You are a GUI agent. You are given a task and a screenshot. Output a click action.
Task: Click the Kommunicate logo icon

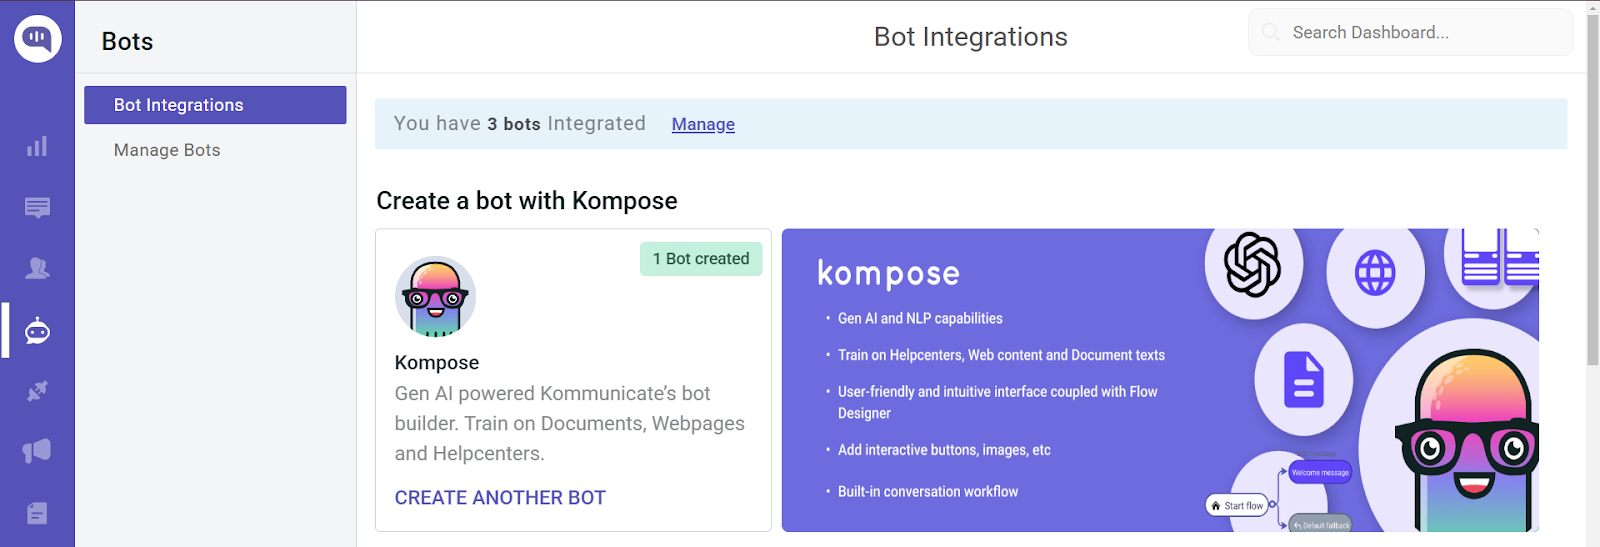38,39
